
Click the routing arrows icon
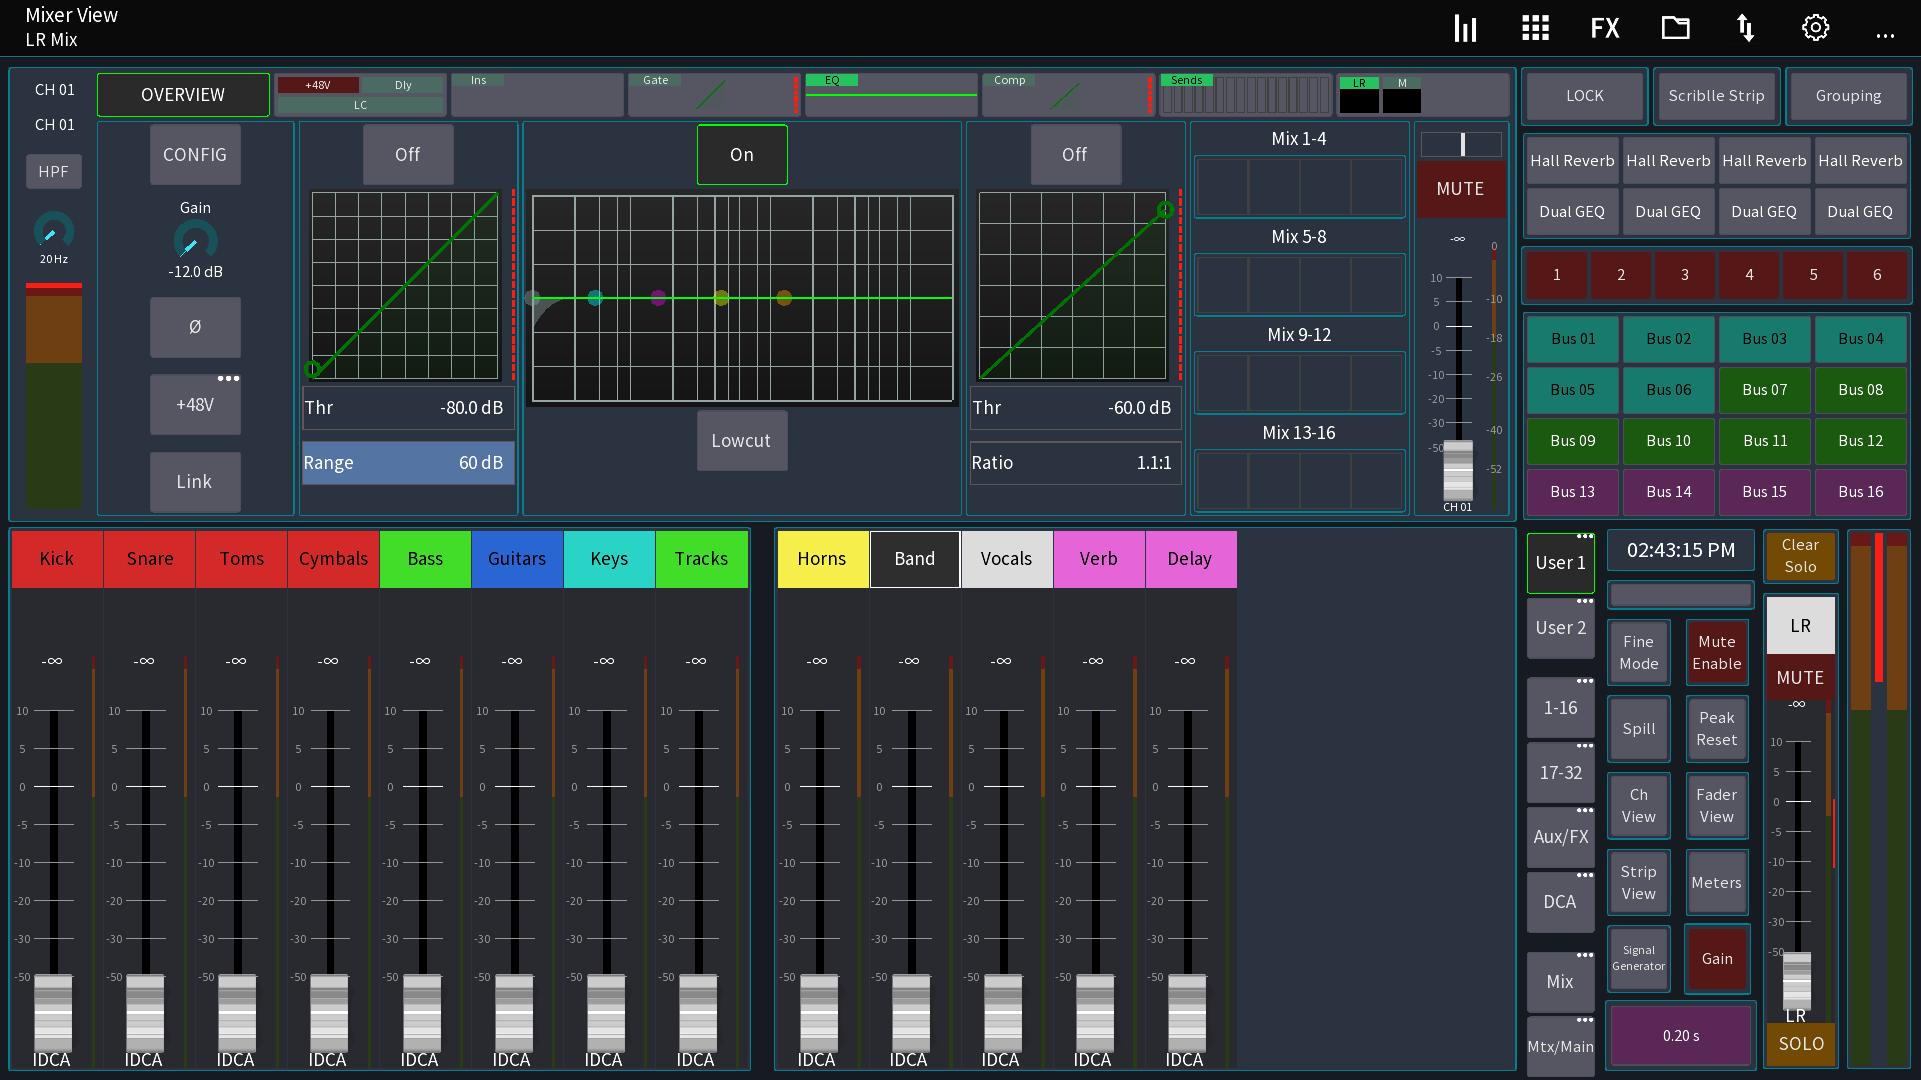click(x=1746, y=28)
